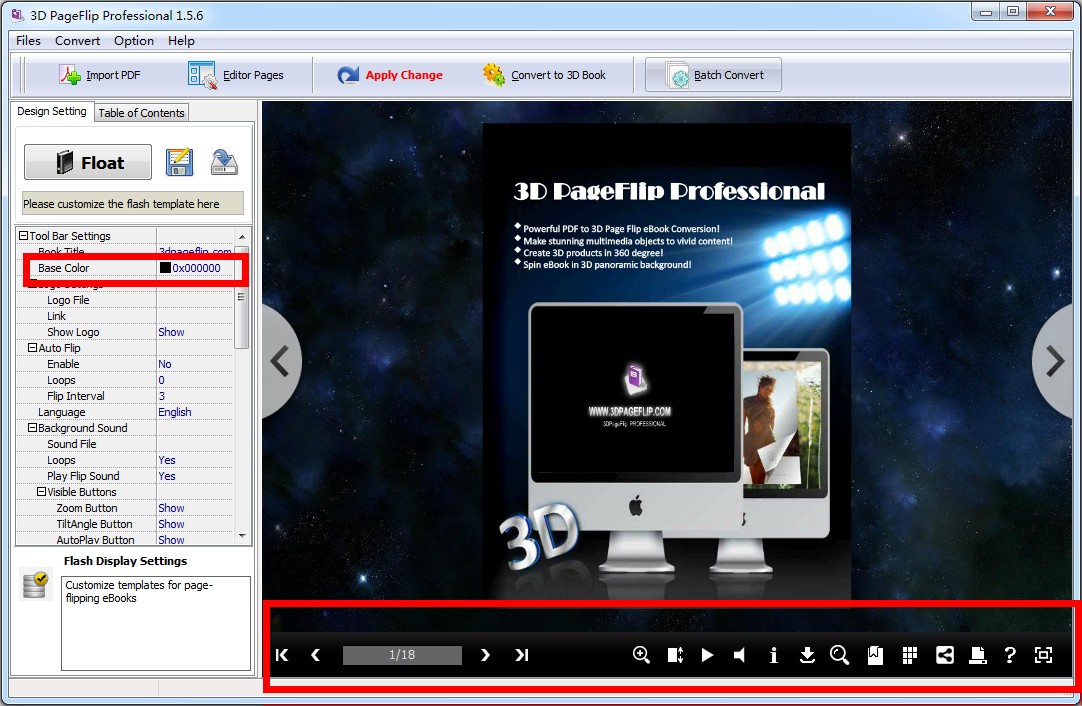Image resolution: width=1082 pixels, height=706 pixels.
Task: Change Play Flip Sound value Yes
Action: (167, 476)
